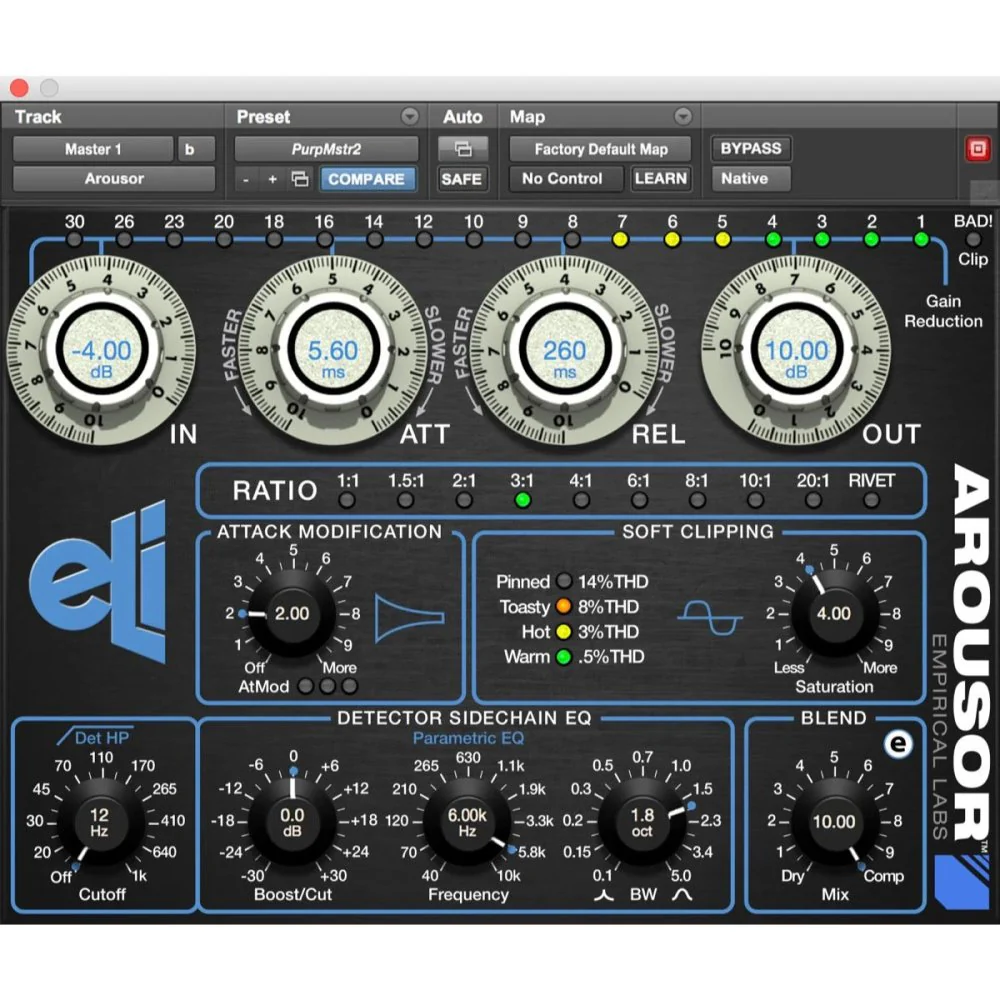
Task: Toggle the BYPASS button
Action: (751, 149)
